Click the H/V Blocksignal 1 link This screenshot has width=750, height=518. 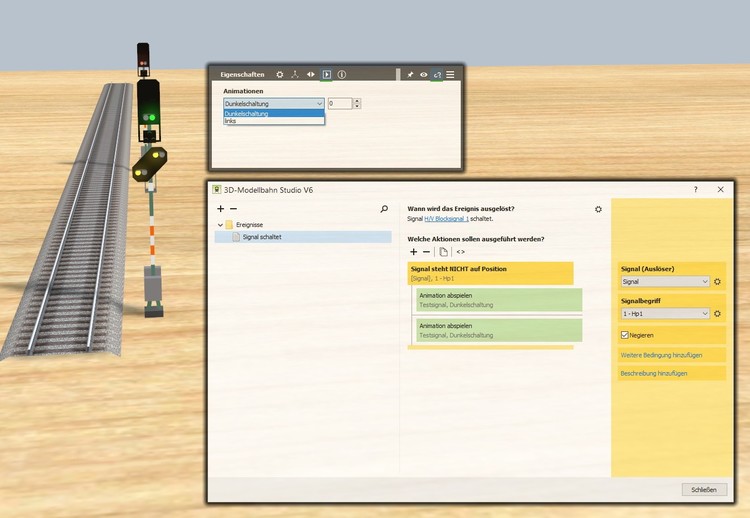tap(446, 218)
